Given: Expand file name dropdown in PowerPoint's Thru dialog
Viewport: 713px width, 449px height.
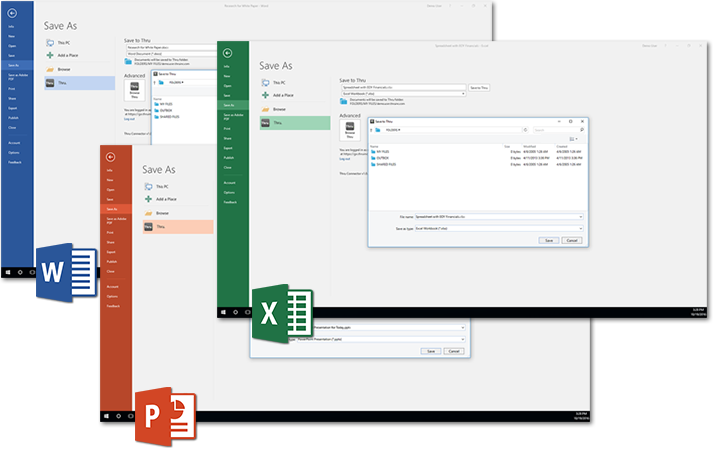Looking at the screenshot, I should pos(463,328).
